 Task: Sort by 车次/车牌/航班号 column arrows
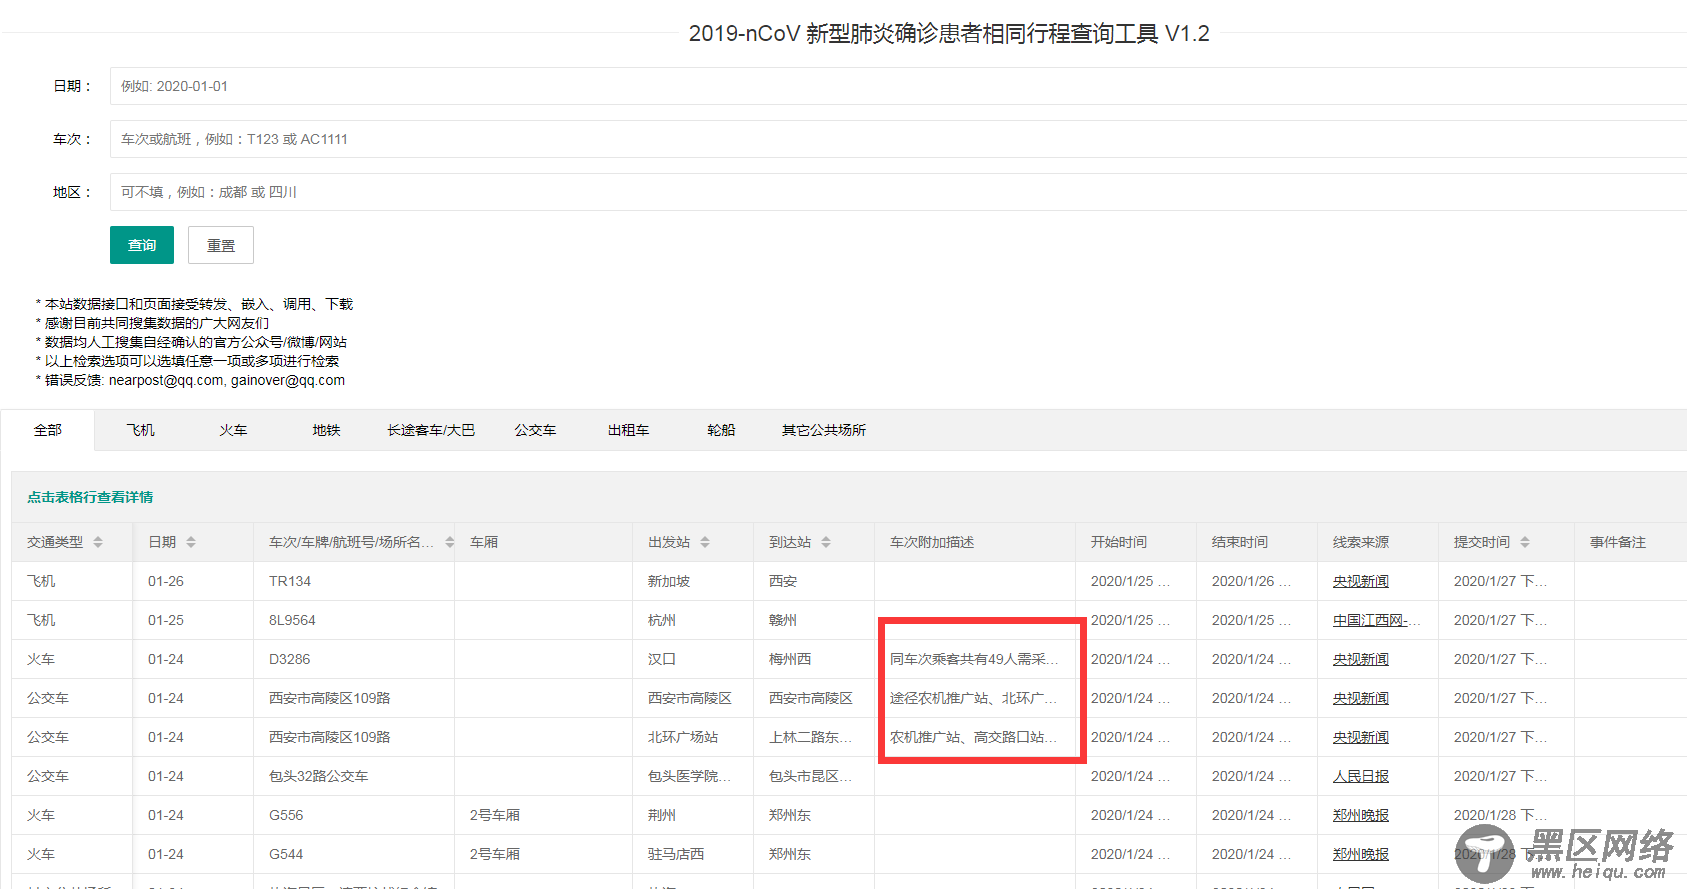pyautogui.click(x=450, y=542)
